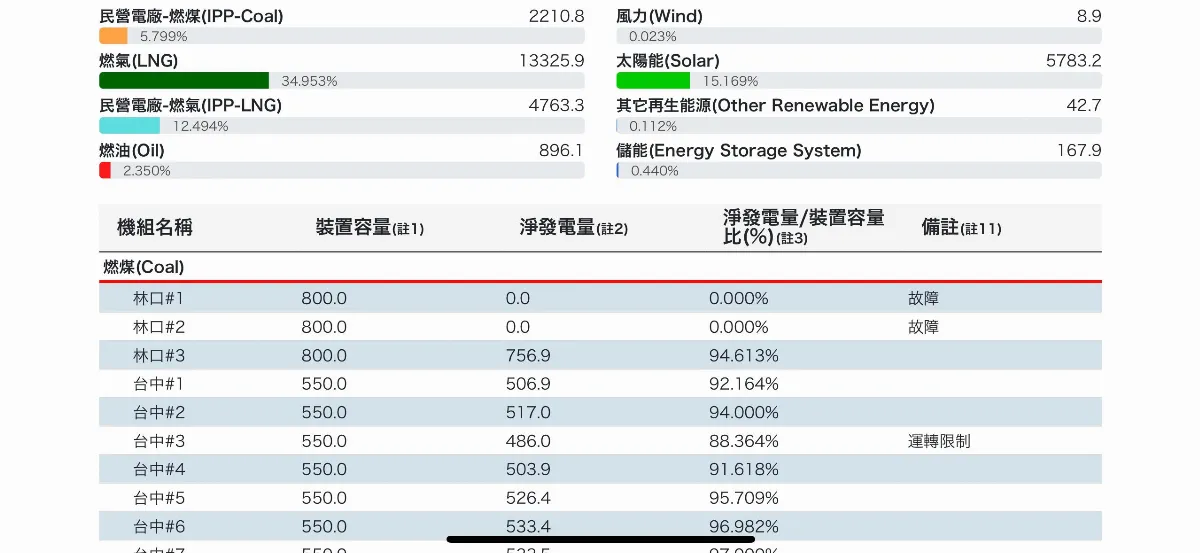
Task: Click the 故障 remark for 林口#2
Action: (x=924, y=327)
